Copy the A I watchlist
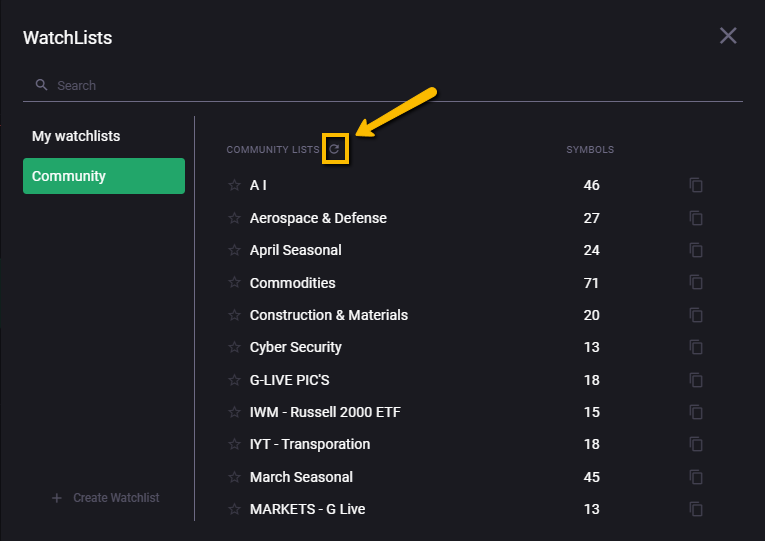 click(696, 185)
